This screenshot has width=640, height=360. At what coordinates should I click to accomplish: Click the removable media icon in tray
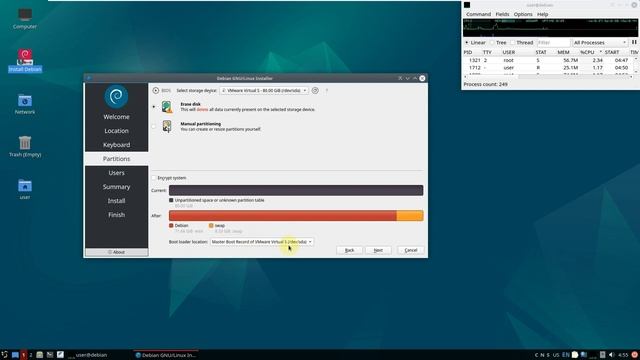(x=602, y=355)
